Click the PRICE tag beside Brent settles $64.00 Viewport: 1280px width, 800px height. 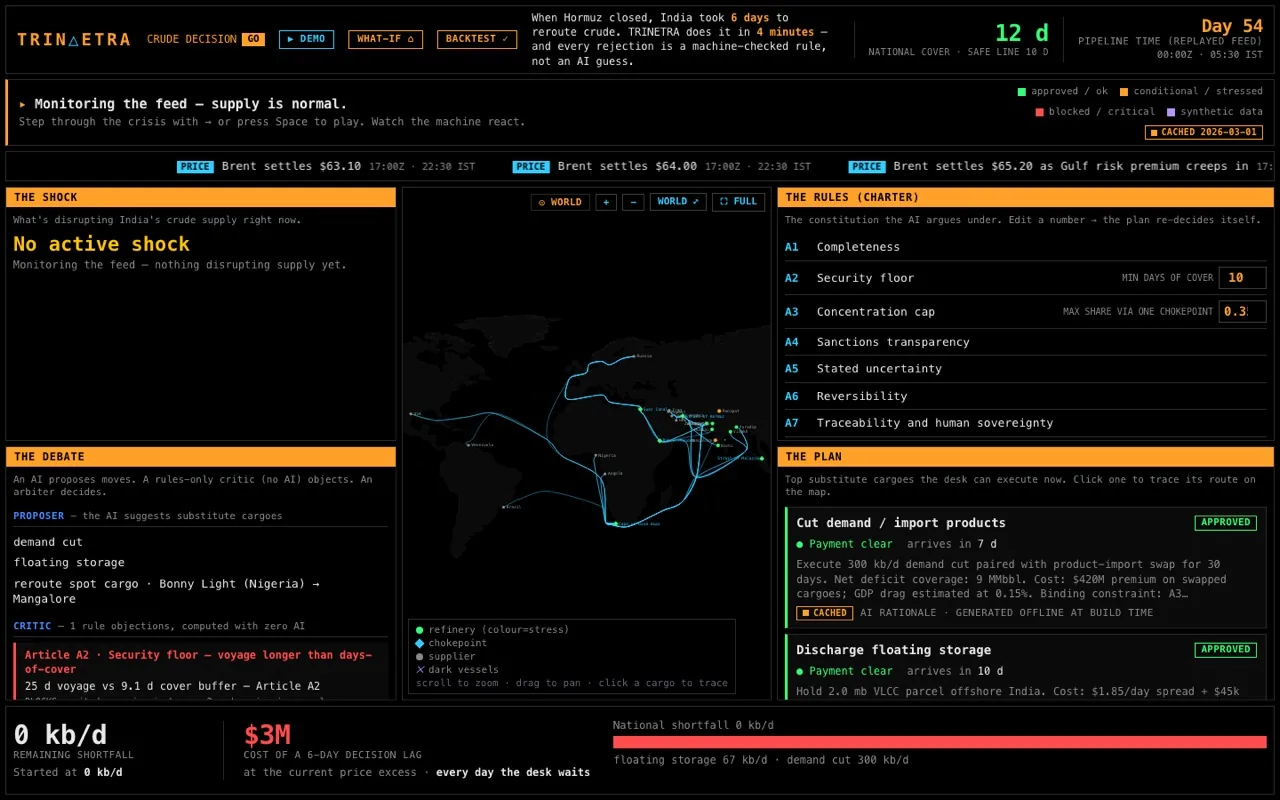(x=531, y=167)
